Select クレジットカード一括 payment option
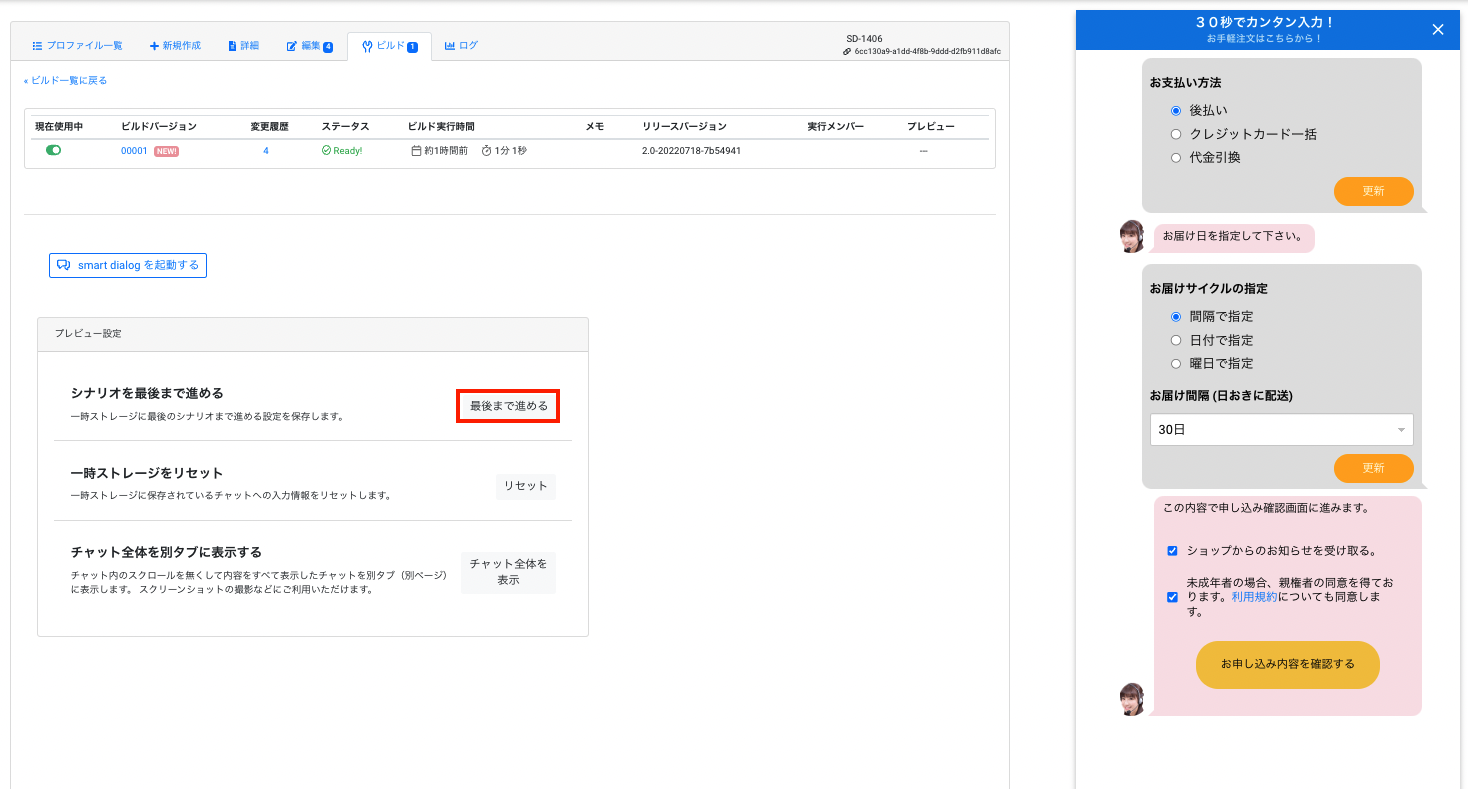Screen dimensions: 1468x789 pos(1176,134)
